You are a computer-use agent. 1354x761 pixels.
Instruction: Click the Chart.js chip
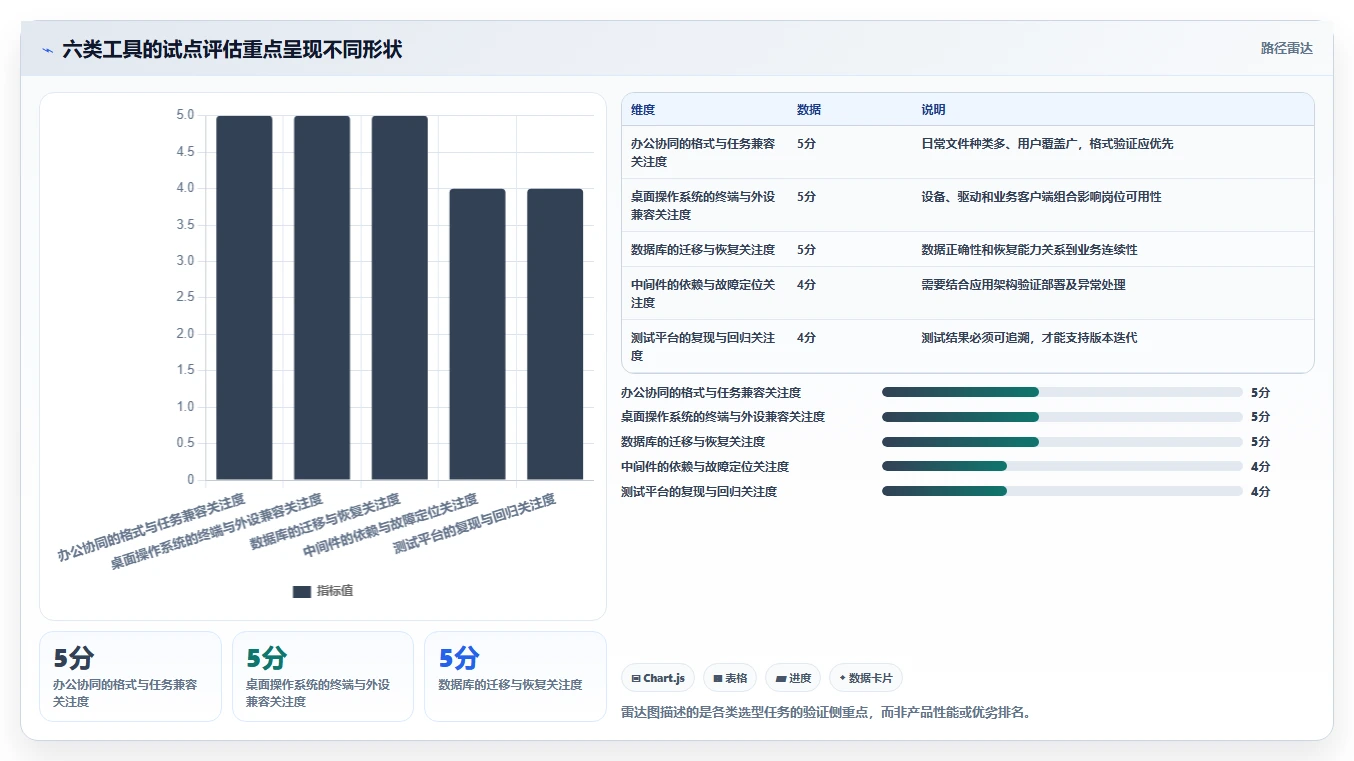pyautogui.click(x=658, y=678)
